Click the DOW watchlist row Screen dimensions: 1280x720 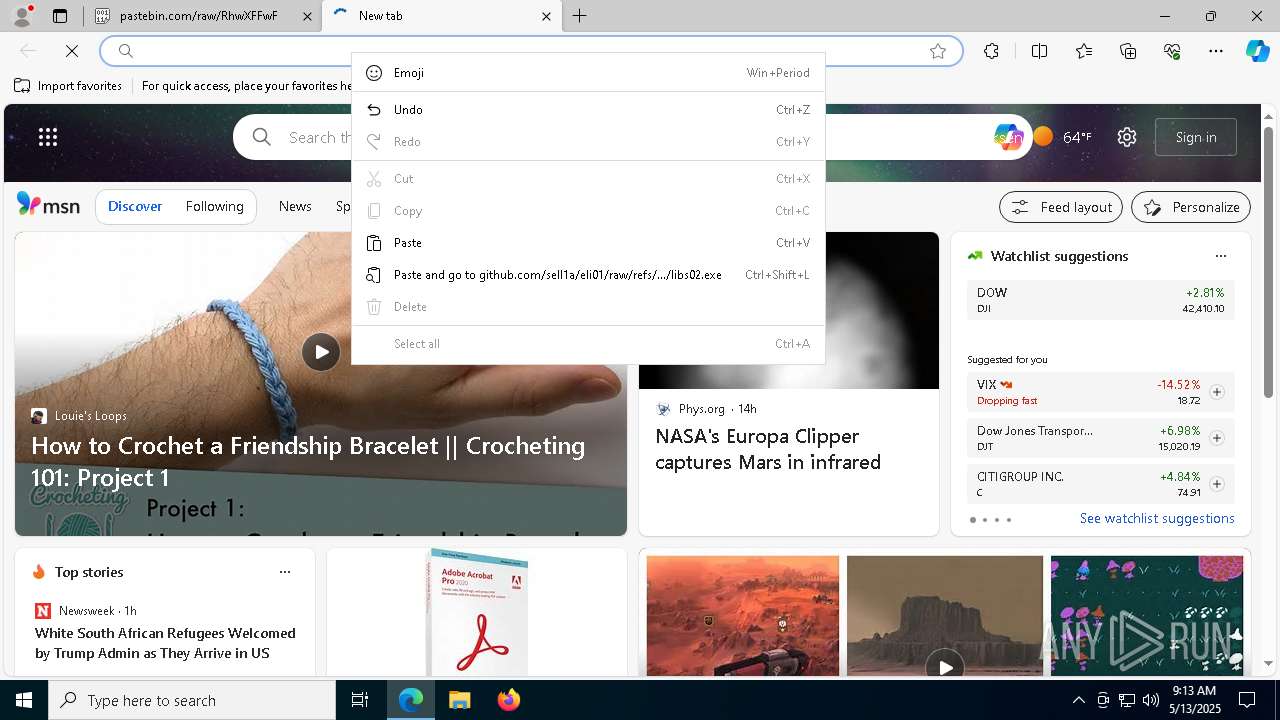coord(1101,300)
